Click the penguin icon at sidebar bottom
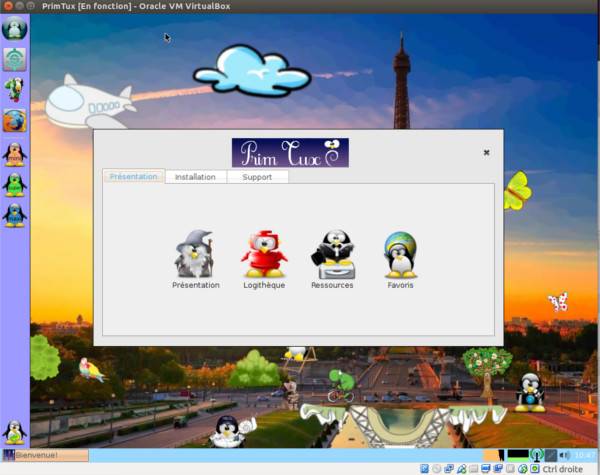Image resolution: width=600 pixels, height=475 pixels. [15, 433]
